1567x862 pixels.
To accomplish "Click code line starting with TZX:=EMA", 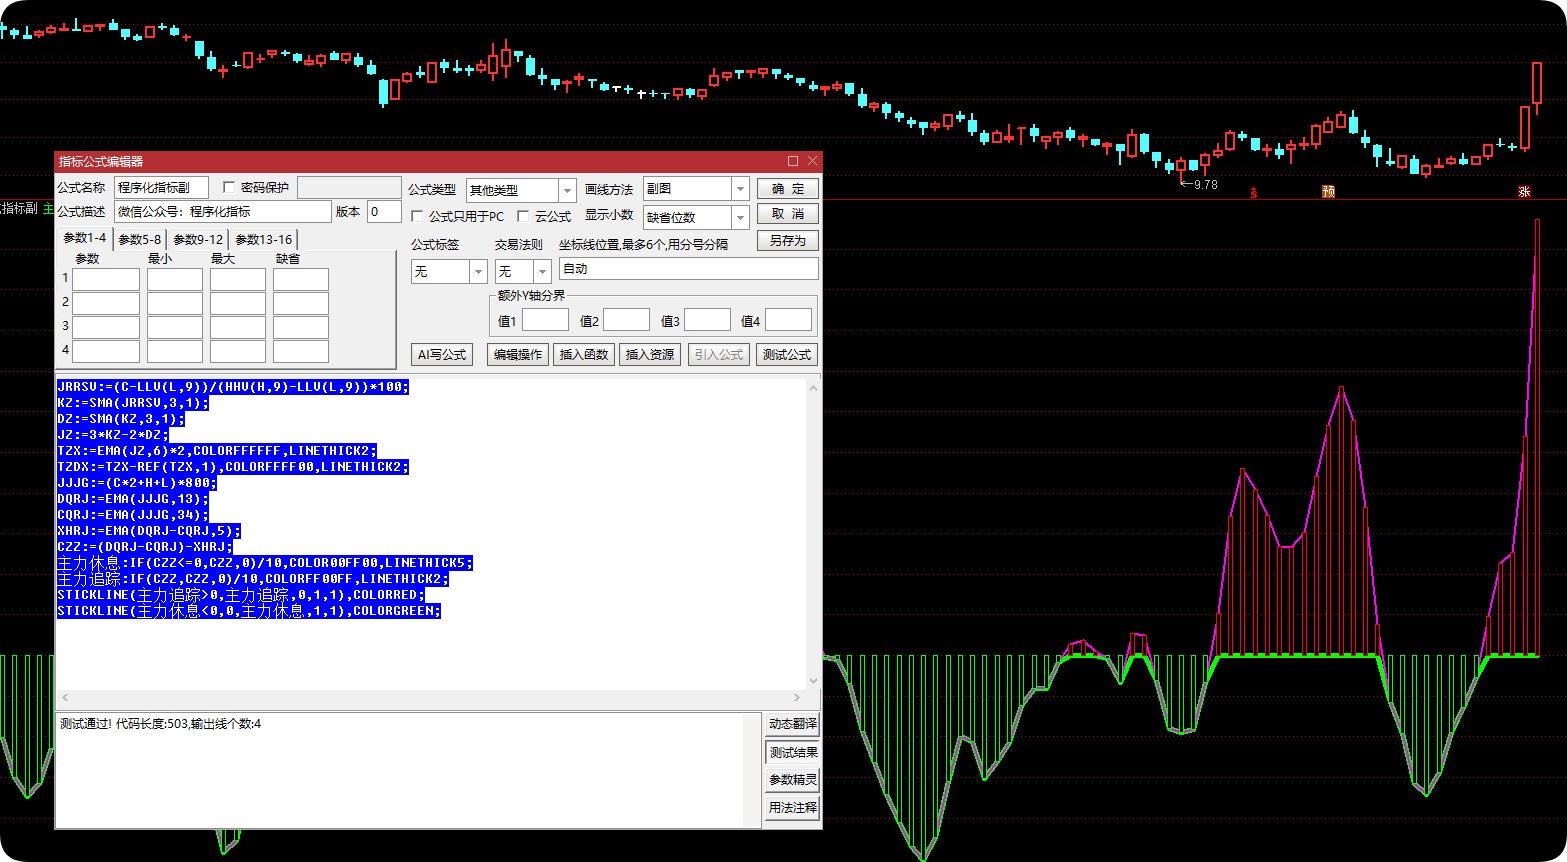I will coord(217,451).
